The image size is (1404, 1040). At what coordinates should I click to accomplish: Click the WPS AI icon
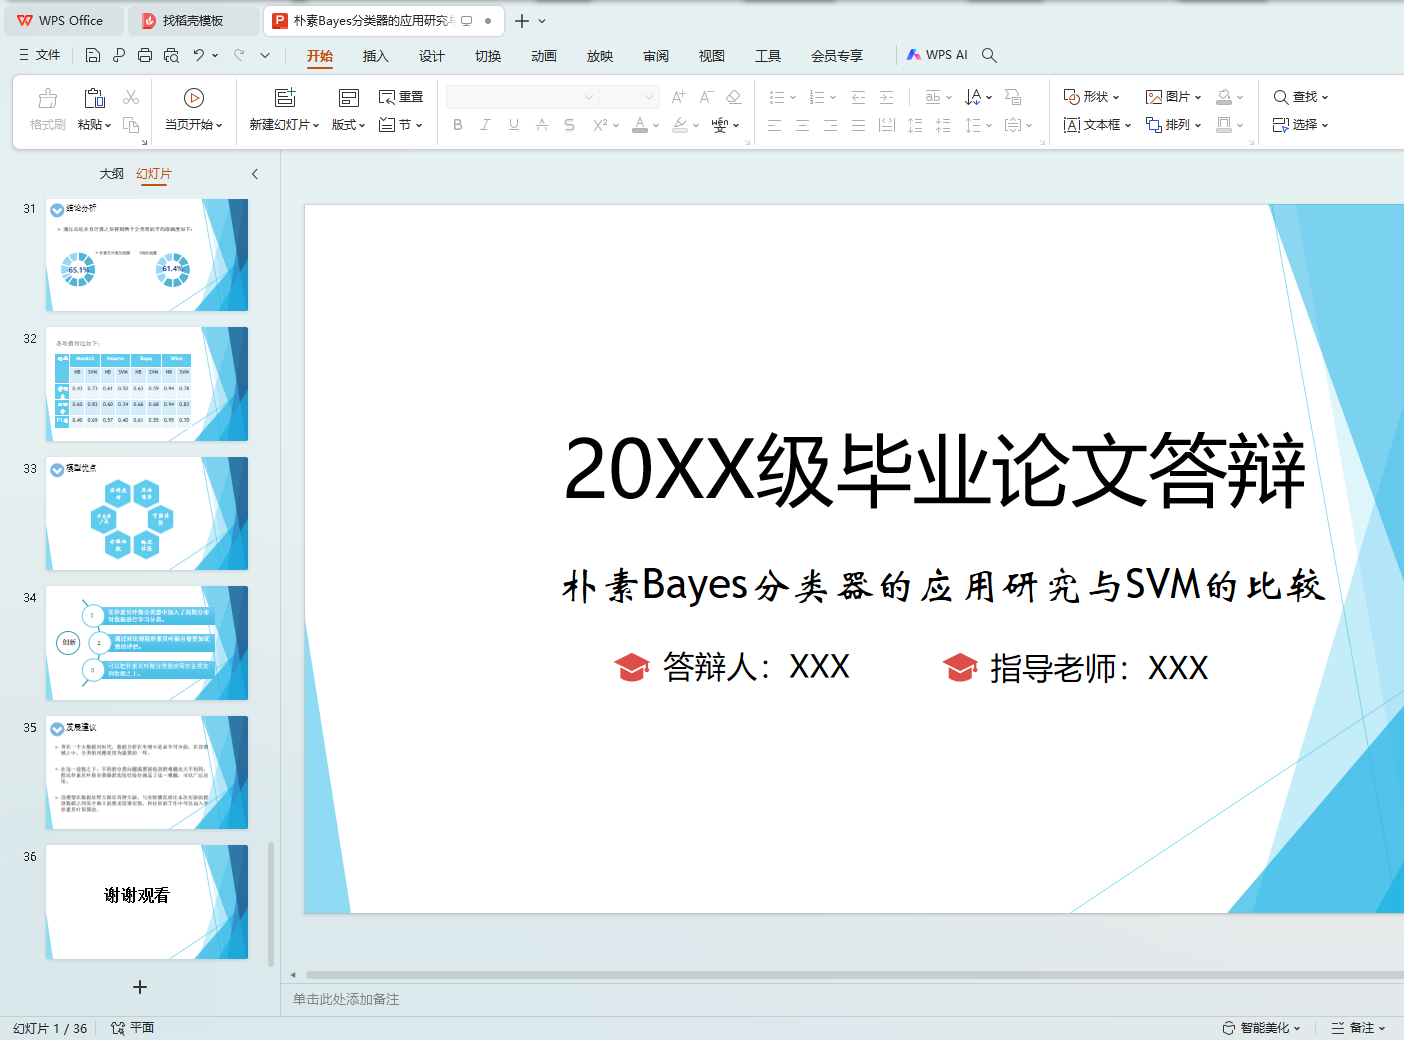click(937, 55)
